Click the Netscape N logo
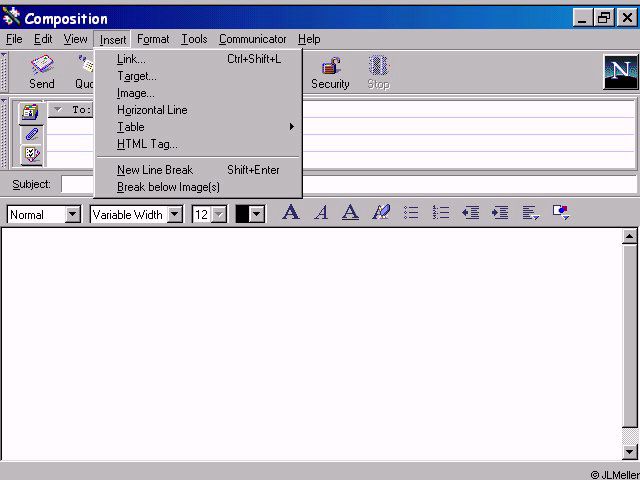 pos(620,72)
